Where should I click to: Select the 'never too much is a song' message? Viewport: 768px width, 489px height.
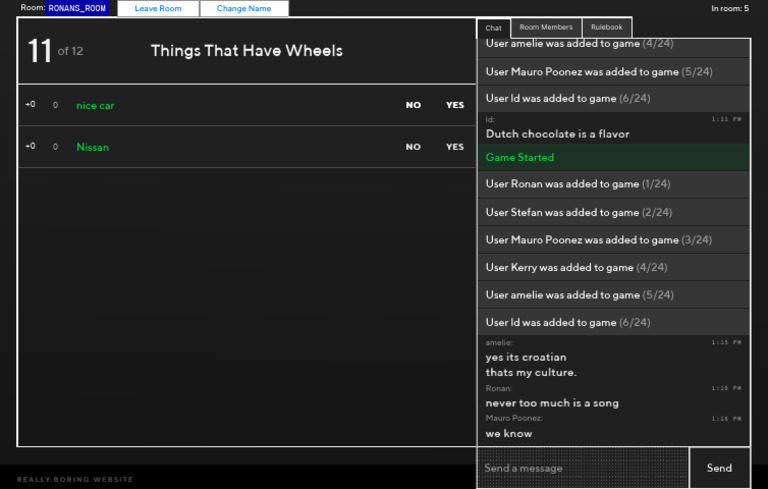[552, 403]
